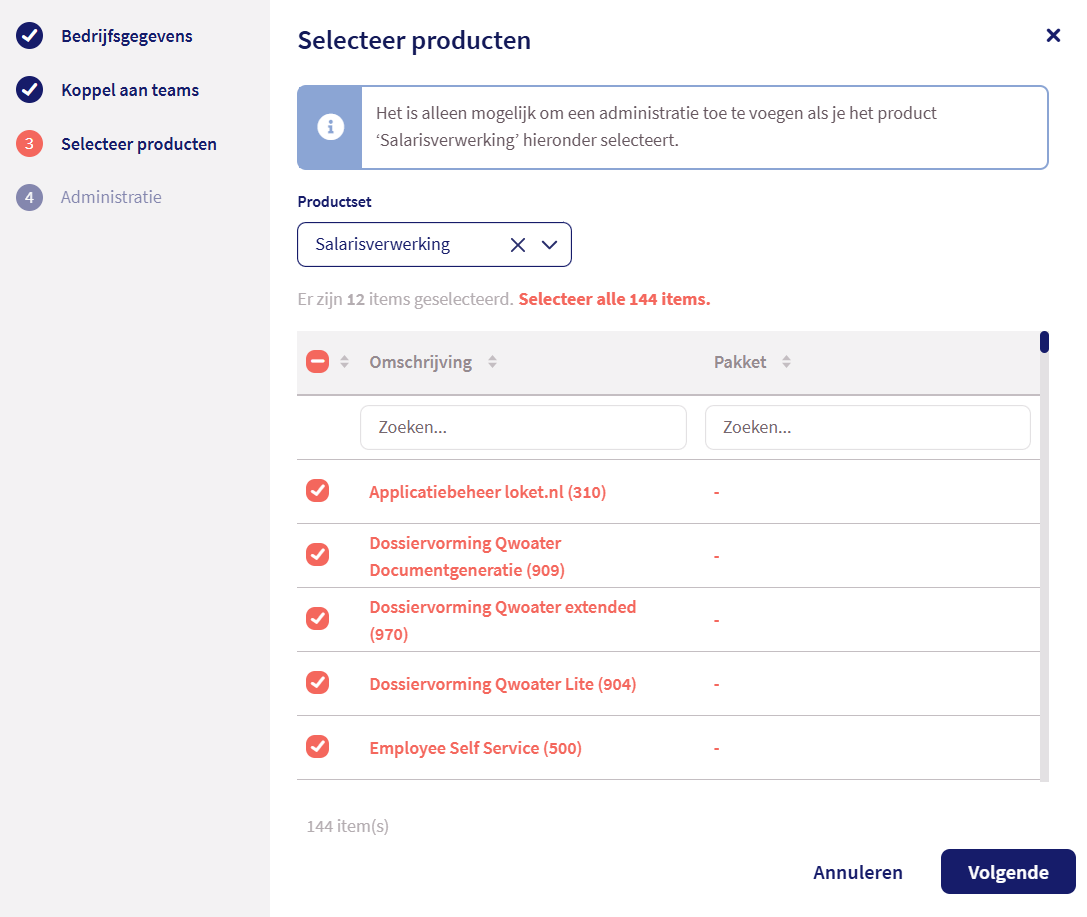1087x917 pixels.
Task: Sort the table by Pakket column arrows
Action: tap(786, 362)
